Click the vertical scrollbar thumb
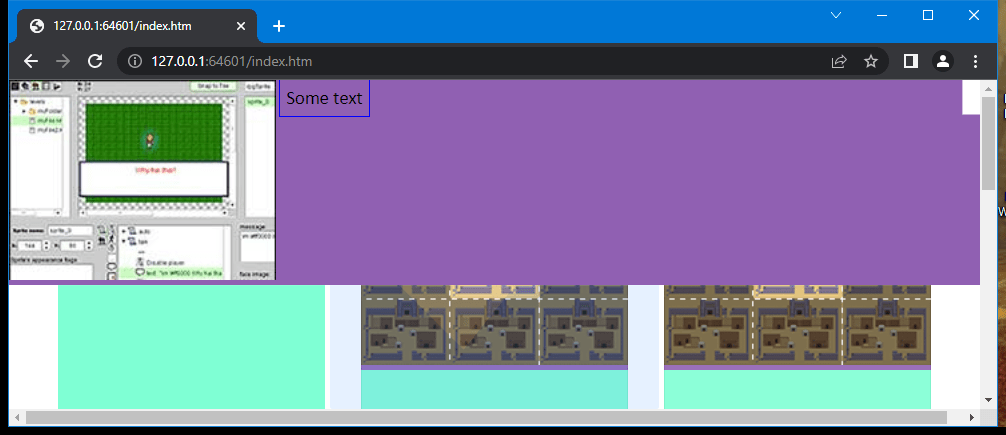 [988, 142]
